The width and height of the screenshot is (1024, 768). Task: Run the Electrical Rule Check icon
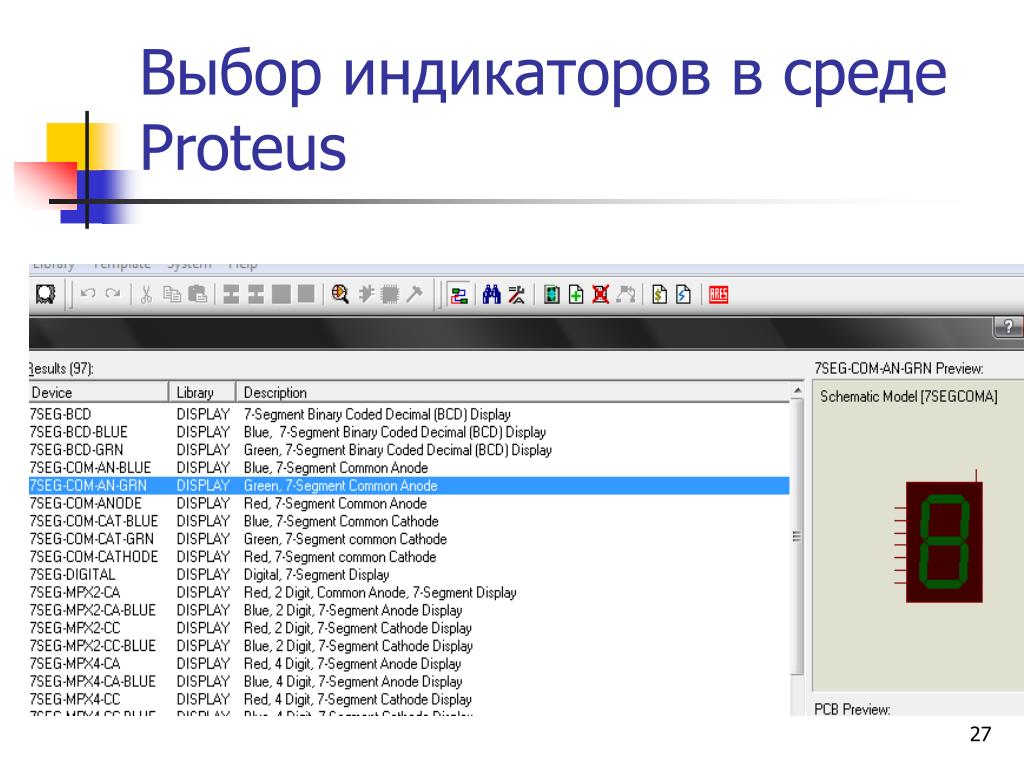click(x=684, y=295)
